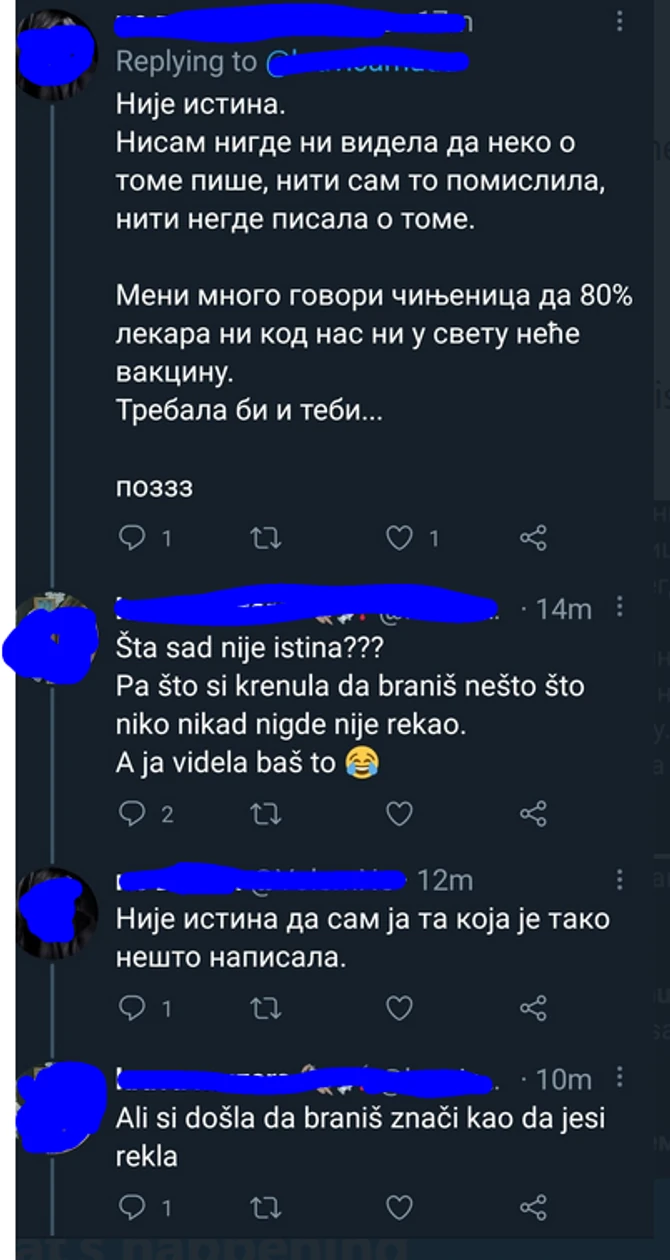Open the share menu on the 12m tweet
Screen dimensions: 670x1260
[x=532, y=1008]
